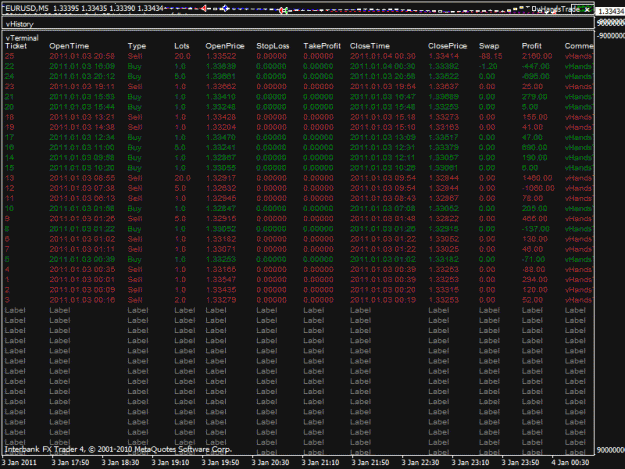Click profit value -1060.00
The image size is (625, 469).
click(538, 188)
